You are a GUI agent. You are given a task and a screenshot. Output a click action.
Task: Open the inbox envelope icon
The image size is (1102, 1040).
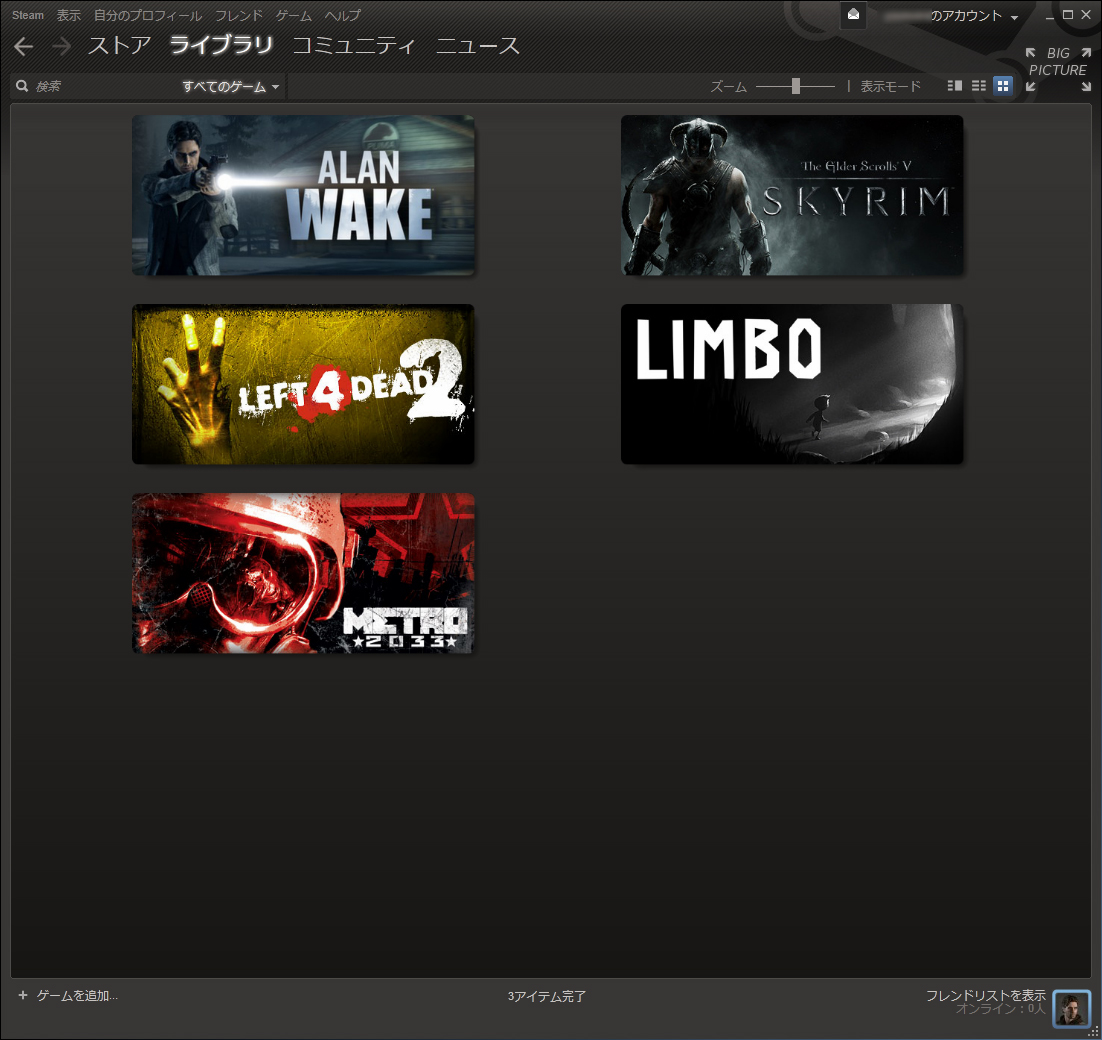[853, 15]
